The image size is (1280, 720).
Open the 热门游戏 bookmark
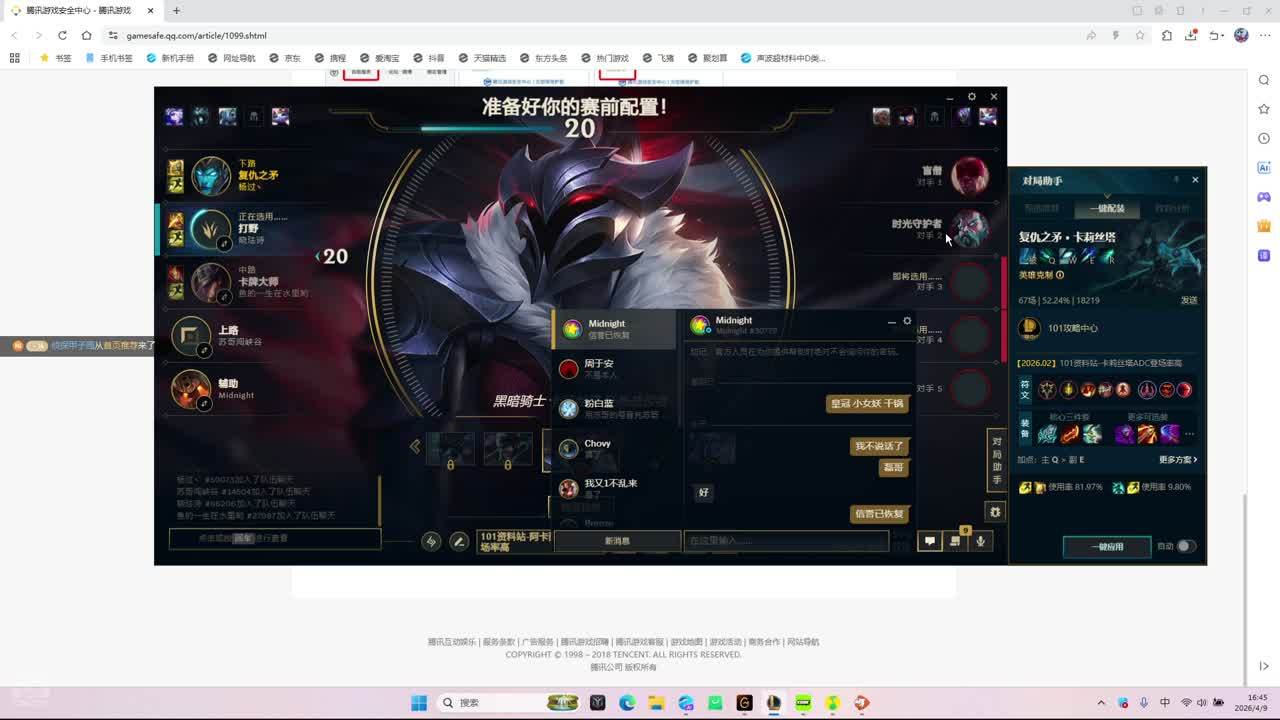pyautogui.click(x=605, y=58)
